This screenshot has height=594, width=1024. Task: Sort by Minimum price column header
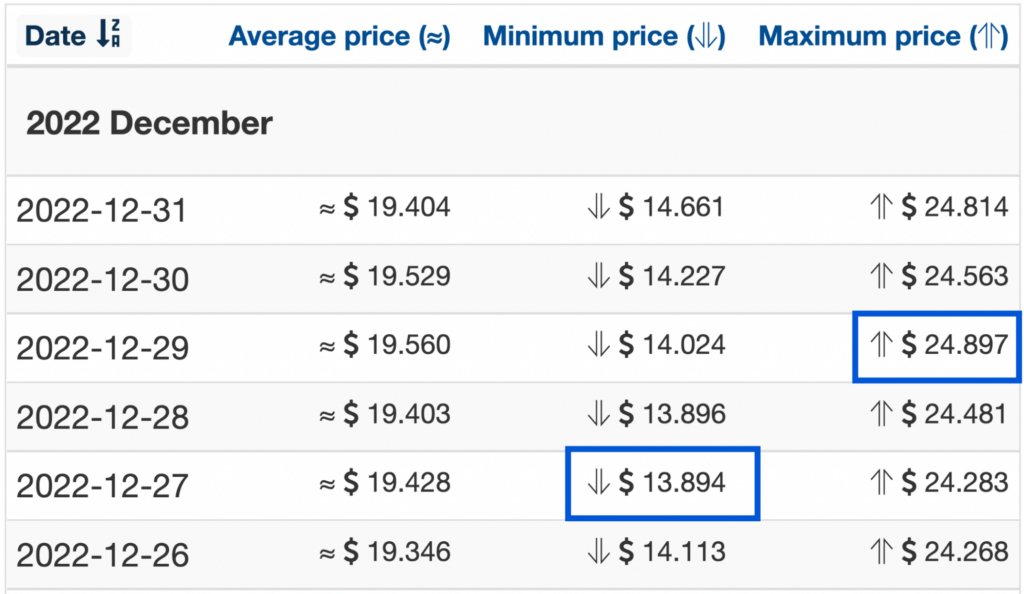point(604,37)
